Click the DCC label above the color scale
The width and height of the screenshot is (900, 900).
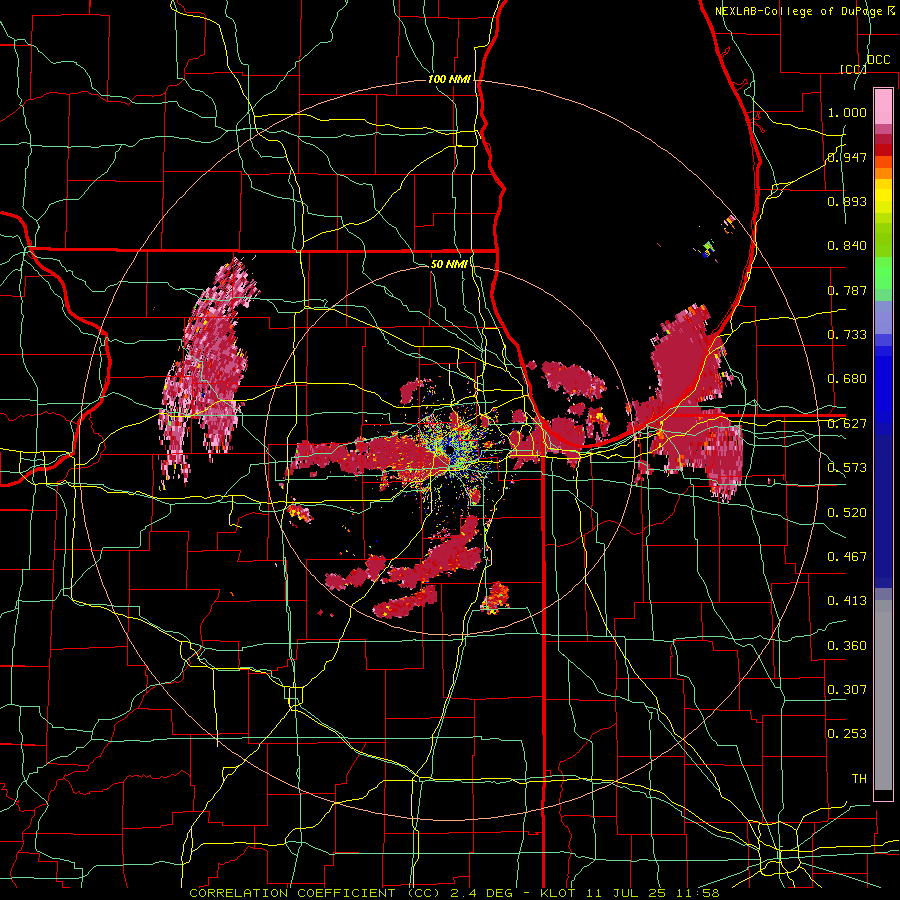(878, 60)
